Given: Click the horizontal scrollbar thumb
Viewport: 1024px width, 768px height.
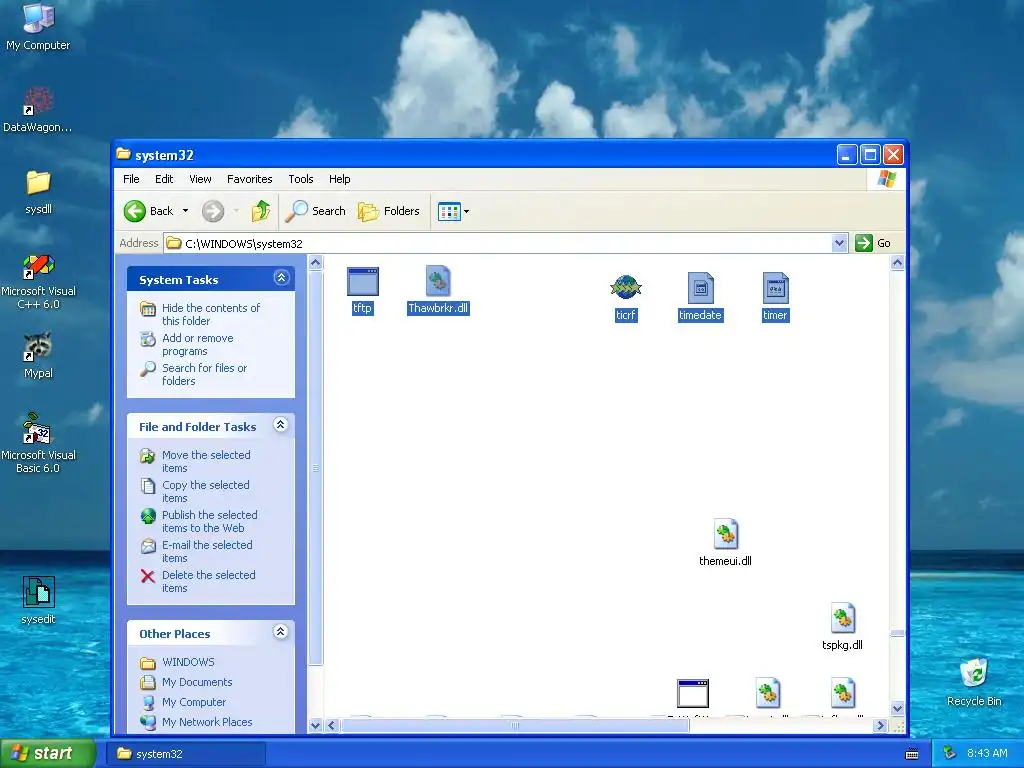Looking at the screenshot, I should [515, 725].
